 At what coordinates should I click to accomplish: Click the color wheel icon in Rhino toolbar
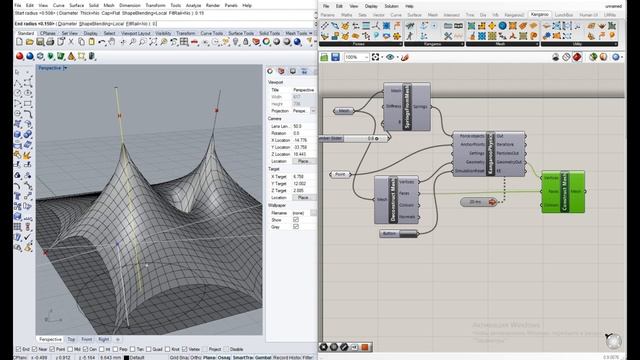coord(266,42)
